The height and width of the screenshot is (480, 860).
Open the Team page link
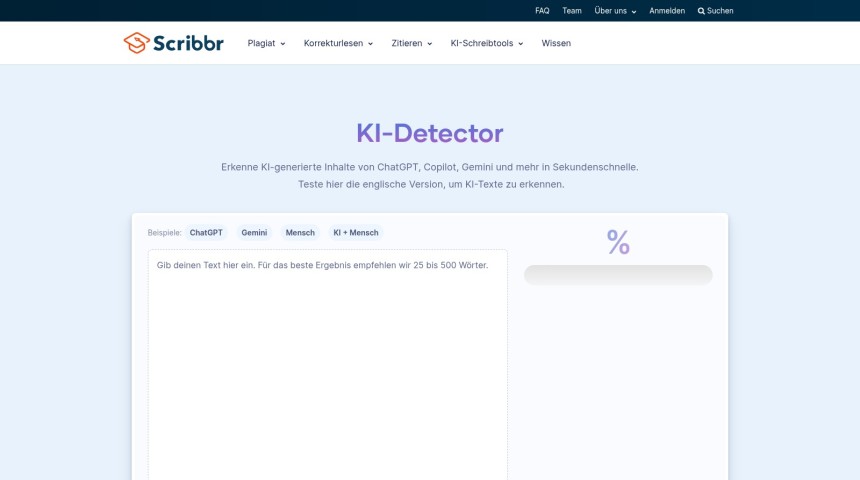[x=572, y=11]
